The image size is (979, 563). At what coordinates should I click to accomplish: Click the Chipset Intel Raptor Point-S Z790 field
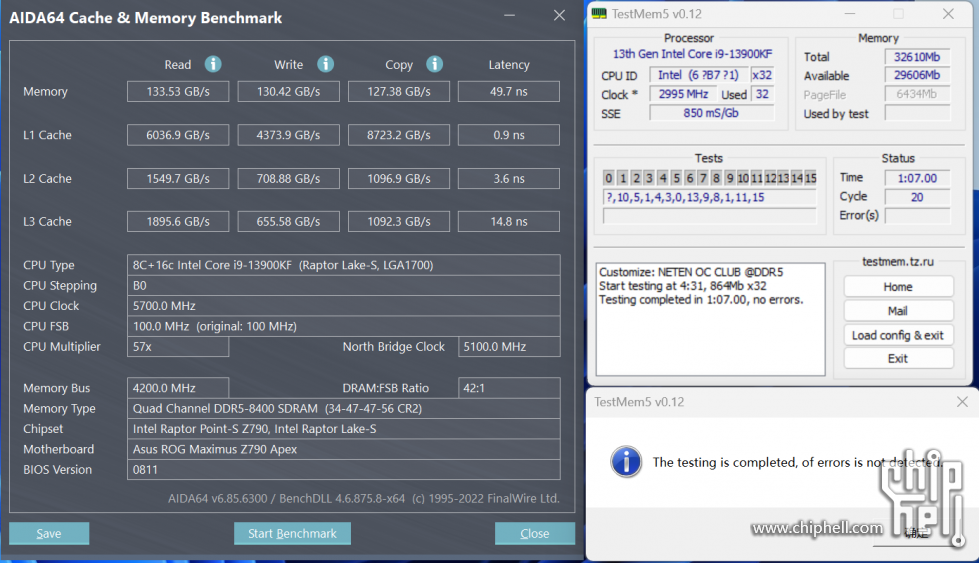343,429
